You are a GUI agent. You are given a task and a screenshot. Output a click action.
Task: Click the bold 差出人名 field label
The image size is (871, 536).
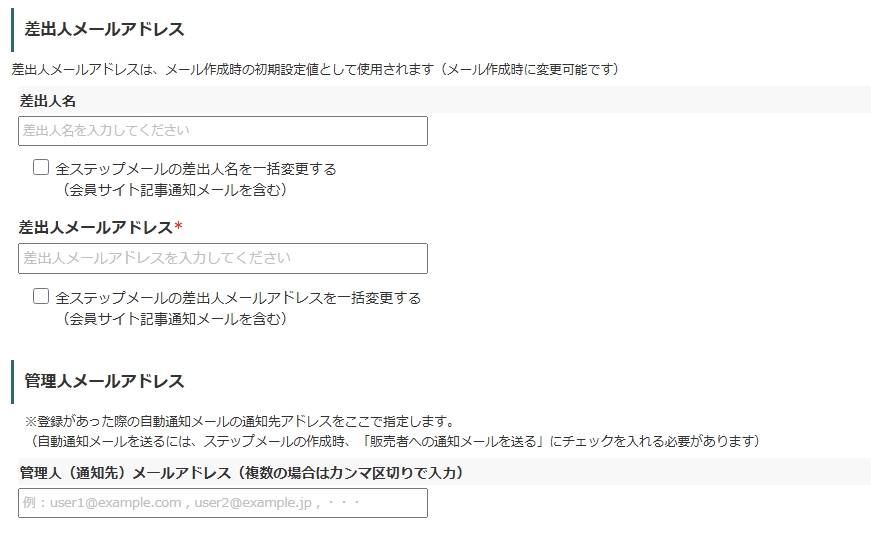(x=48, y=101)
